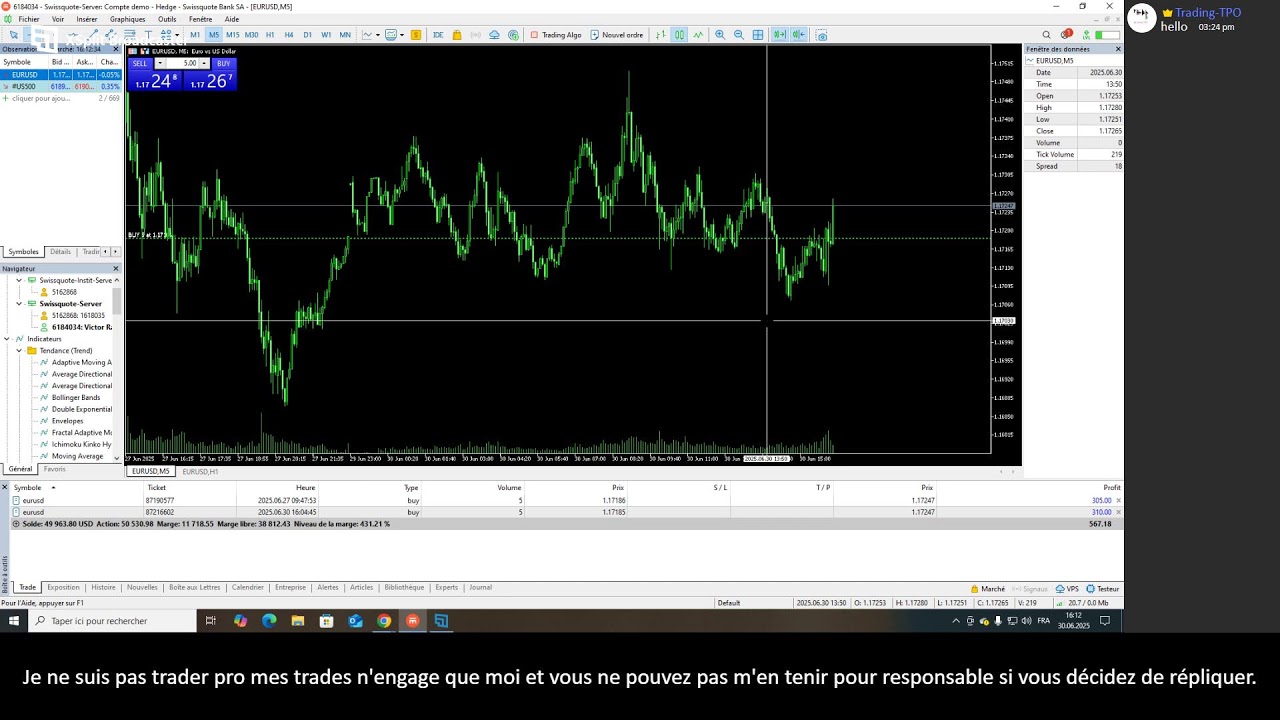
Task: Select candlestick chart style icon
Action: [x=679, y=35]
